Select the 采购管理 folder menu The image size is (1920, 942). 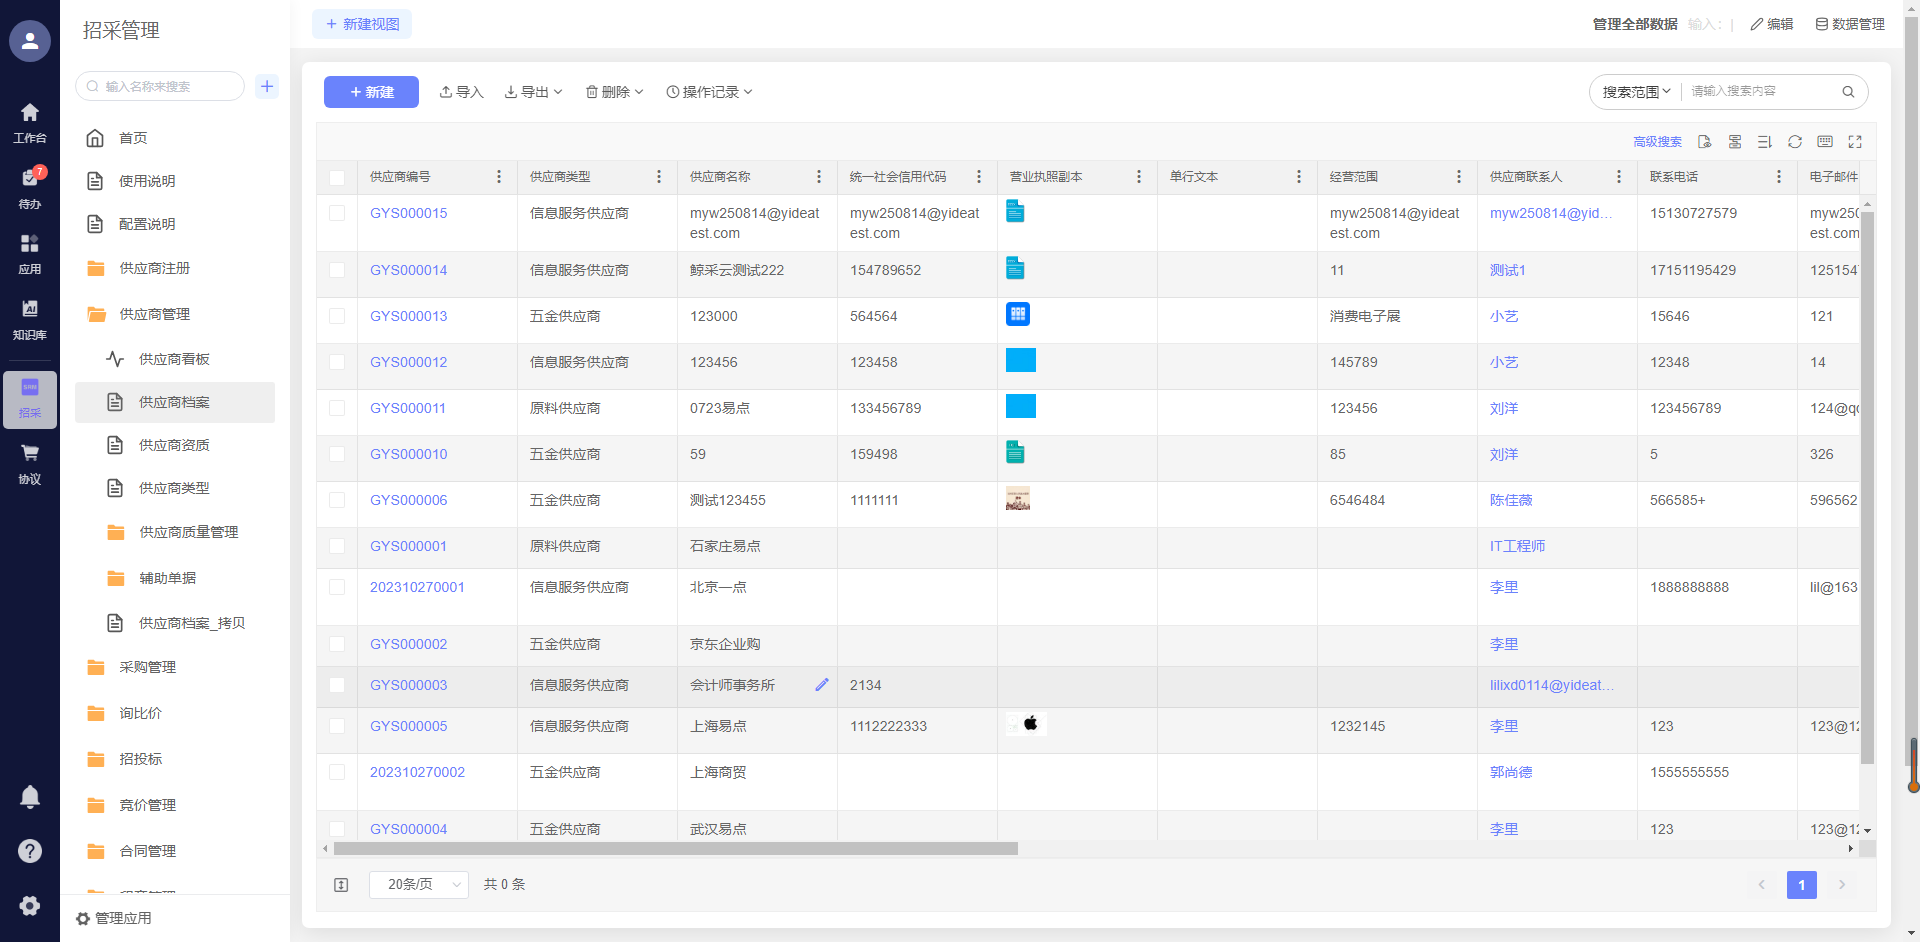pos(148,667)
